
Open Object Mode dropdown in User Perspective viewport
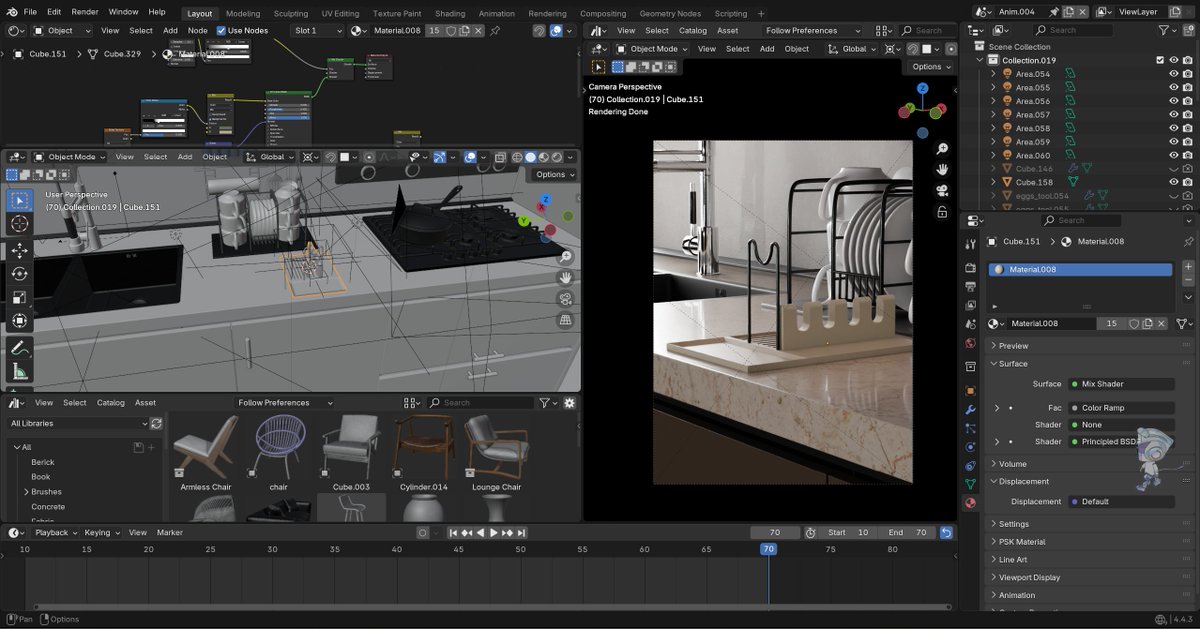[71, 157]
